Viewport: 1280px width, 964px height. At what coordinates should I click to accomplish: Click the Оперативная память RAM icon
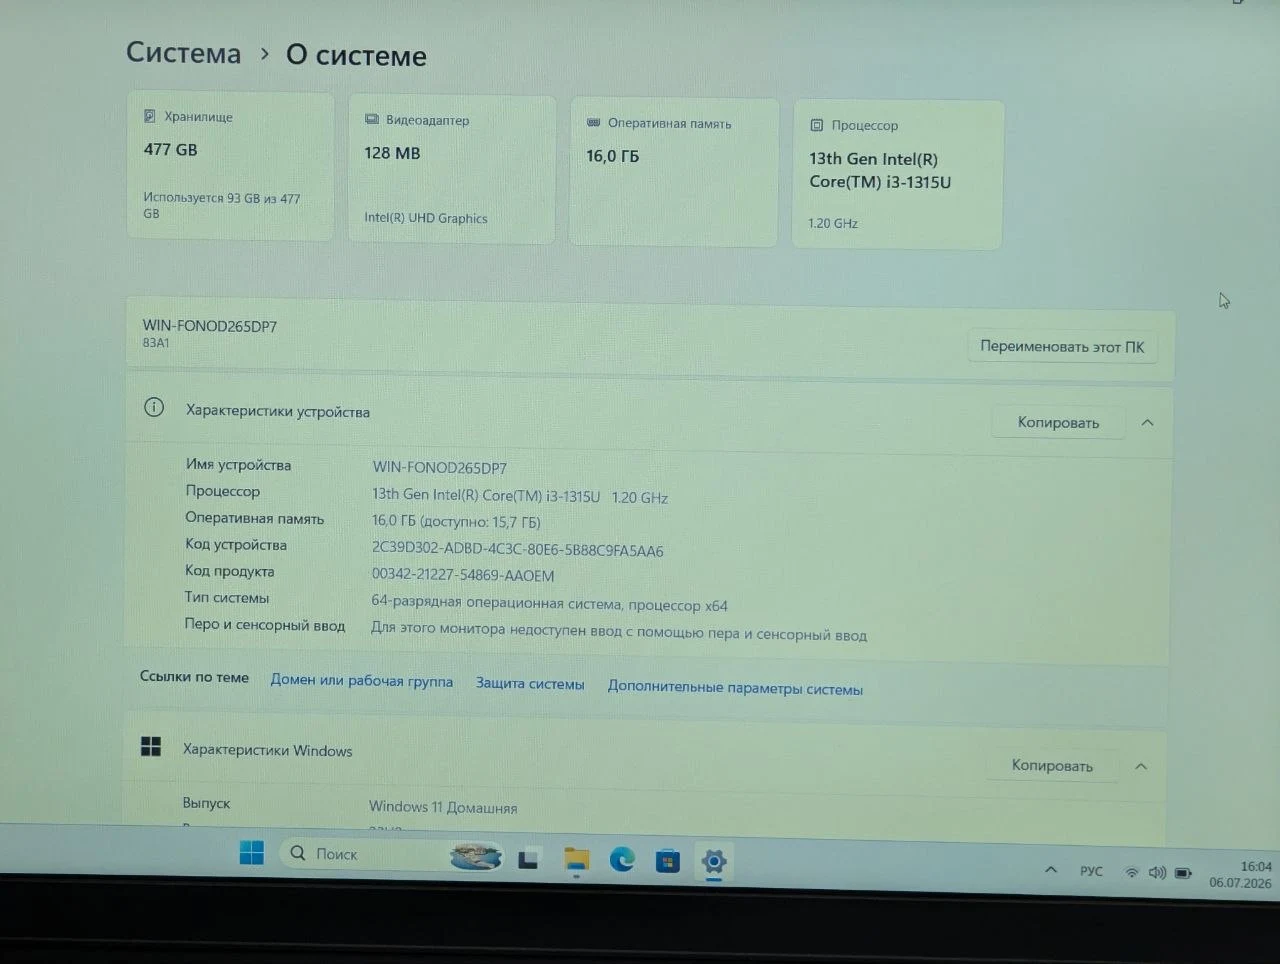pyautogui.click(x=593, y=122)
